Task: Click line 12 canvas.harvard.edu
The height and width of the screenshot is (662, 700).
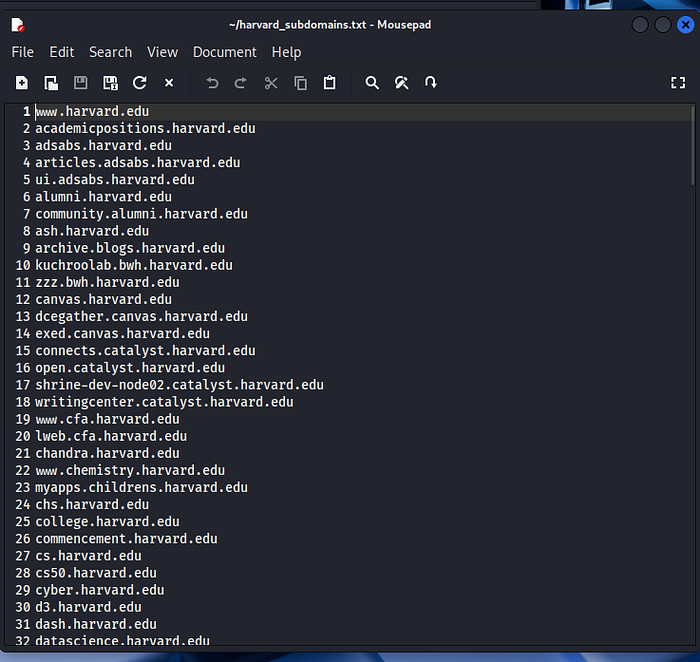Action: (x=104, y=300)
